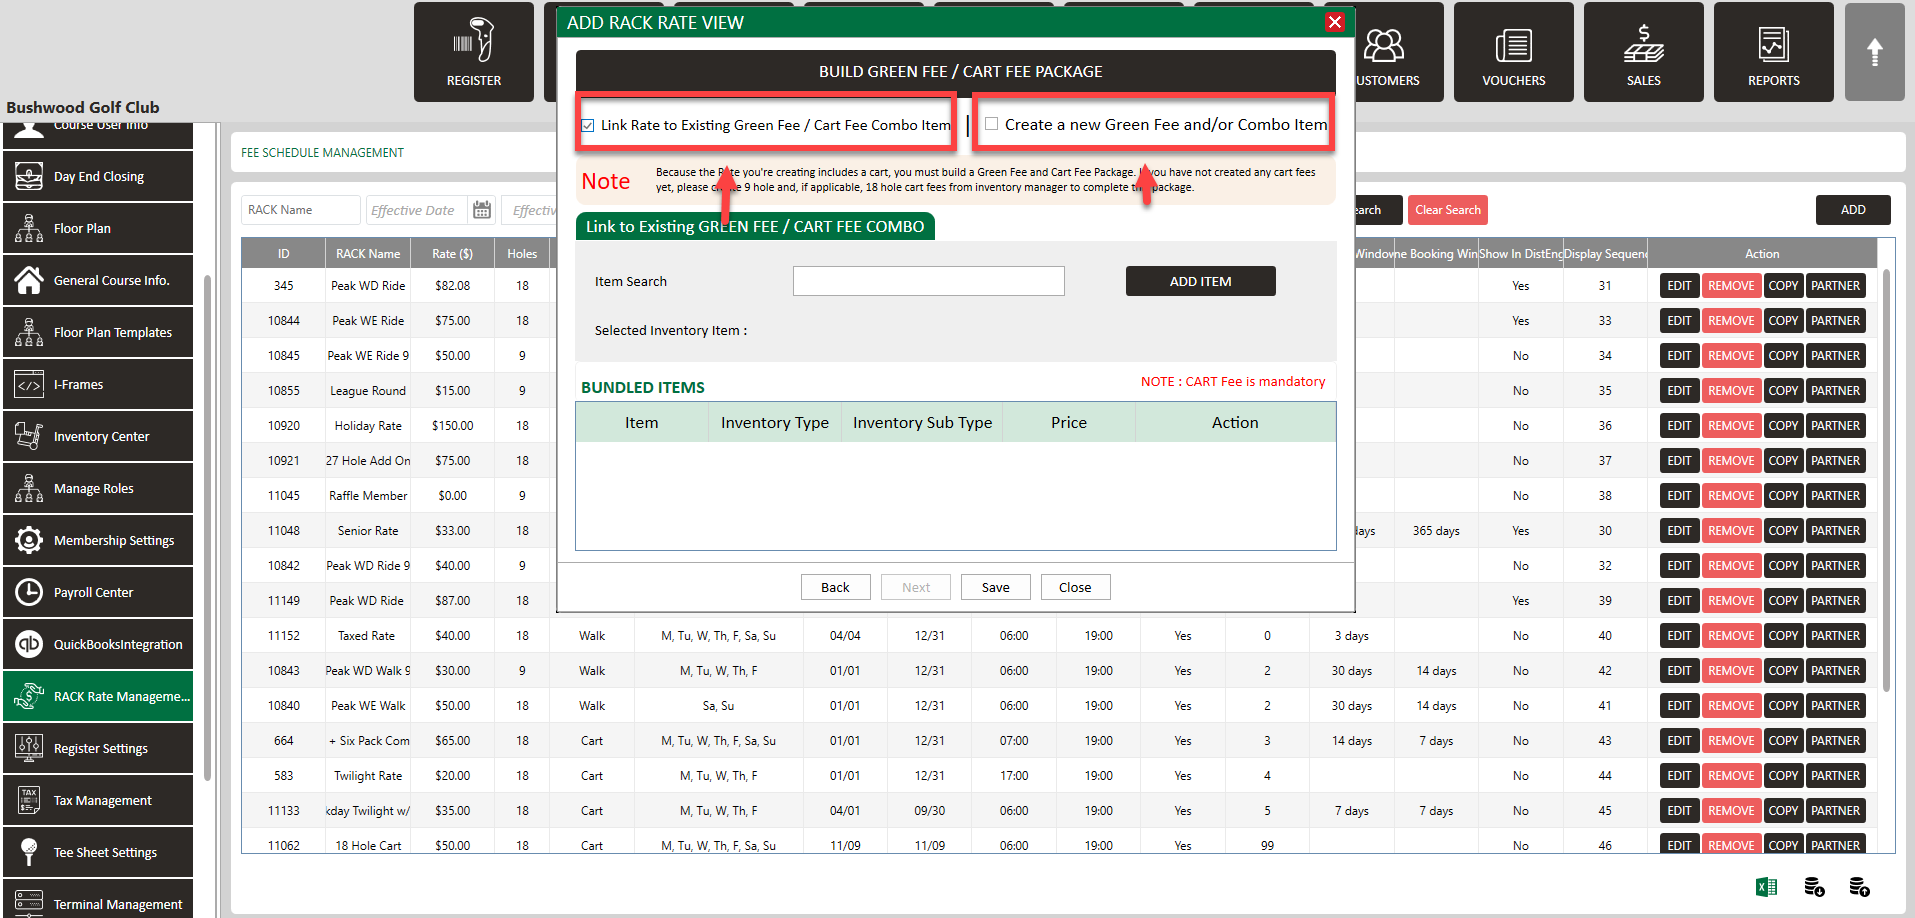Open QuickBooksIntegration in the sidebar
Viewport: 1915px width, 918px height.
[98, 644]
